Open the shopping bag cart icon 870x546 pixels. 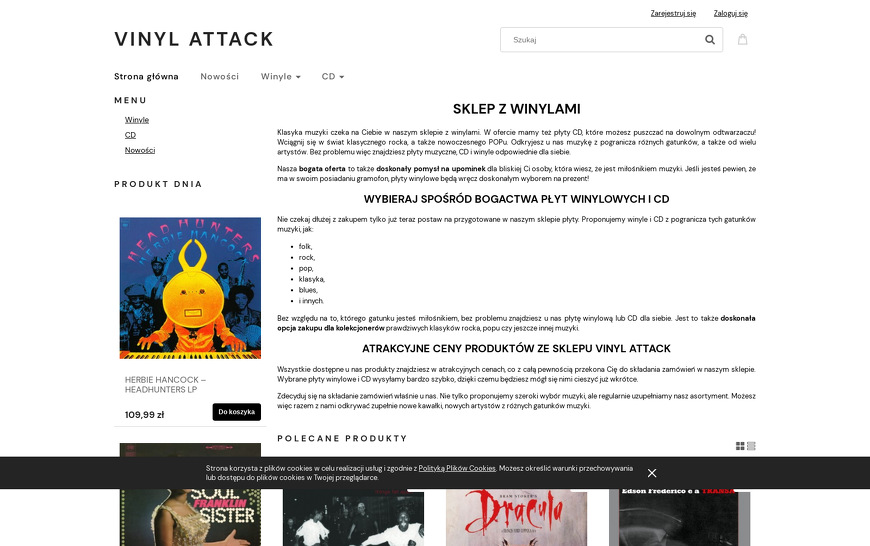pos(742,39)
